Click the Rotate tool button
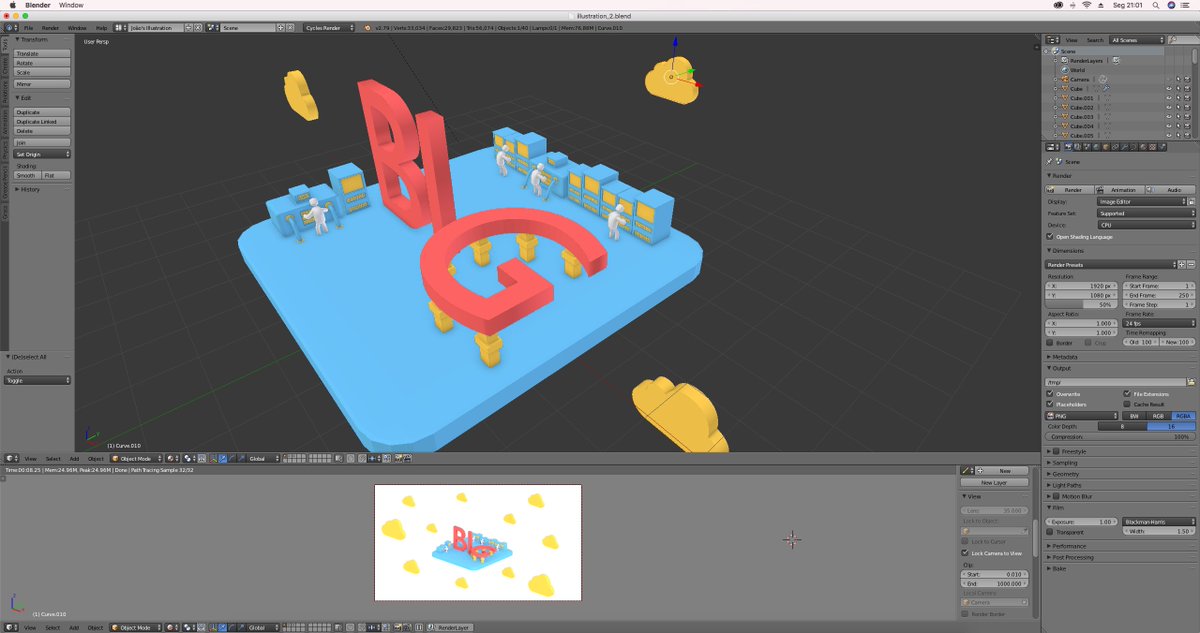Screen dimensions: 1200x633 click(42, 63)
